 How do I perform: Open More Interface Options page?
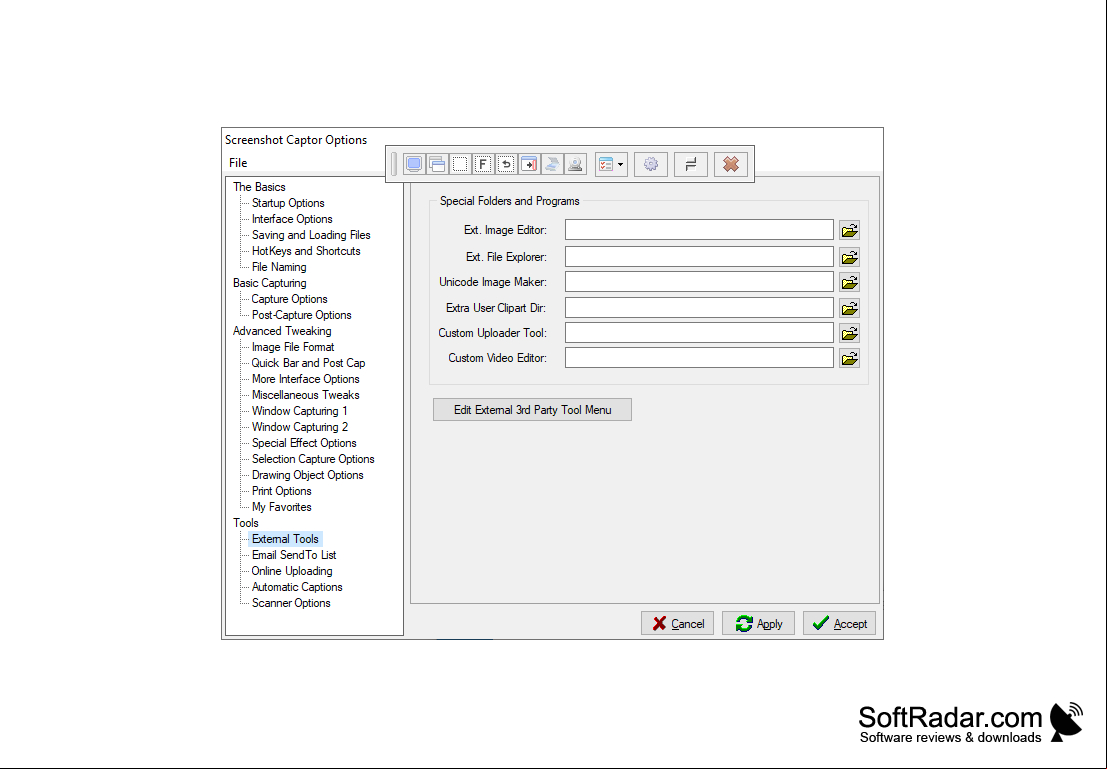306,379
